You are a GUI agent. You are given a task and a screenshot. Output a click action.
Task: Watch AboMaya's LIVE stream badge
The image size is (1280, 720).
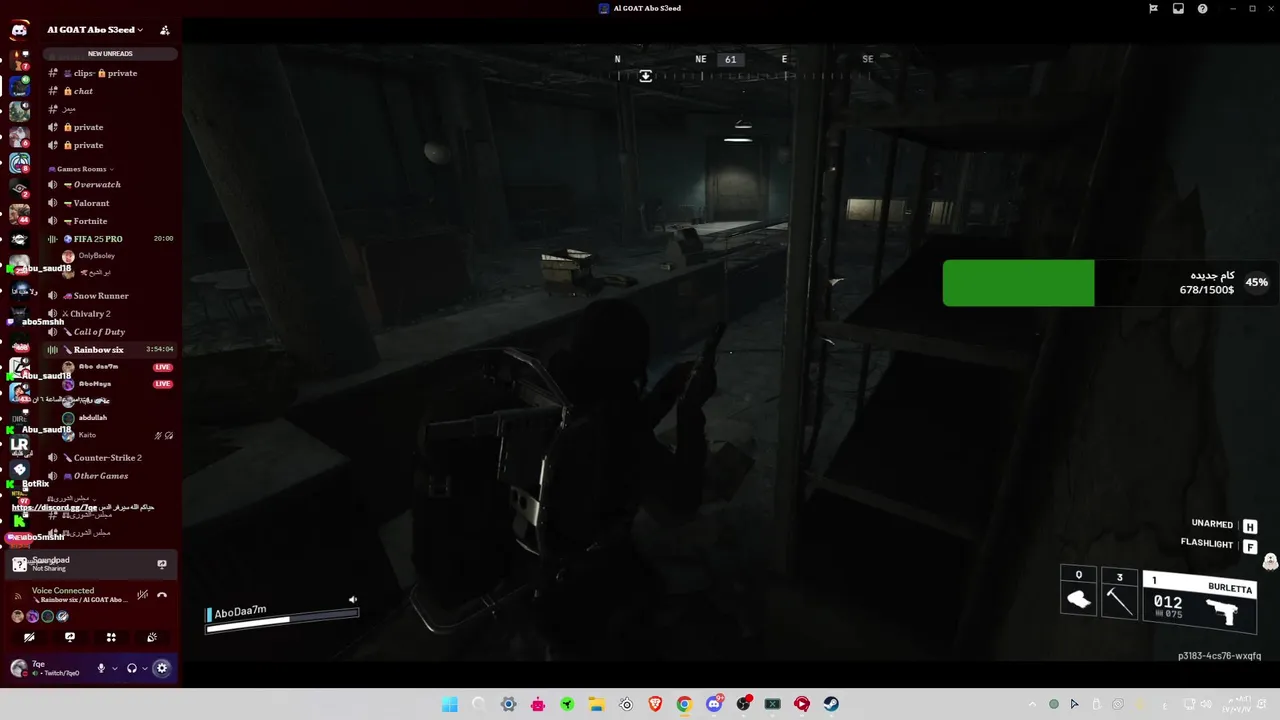pyautogui.click(x=163, y=384)
